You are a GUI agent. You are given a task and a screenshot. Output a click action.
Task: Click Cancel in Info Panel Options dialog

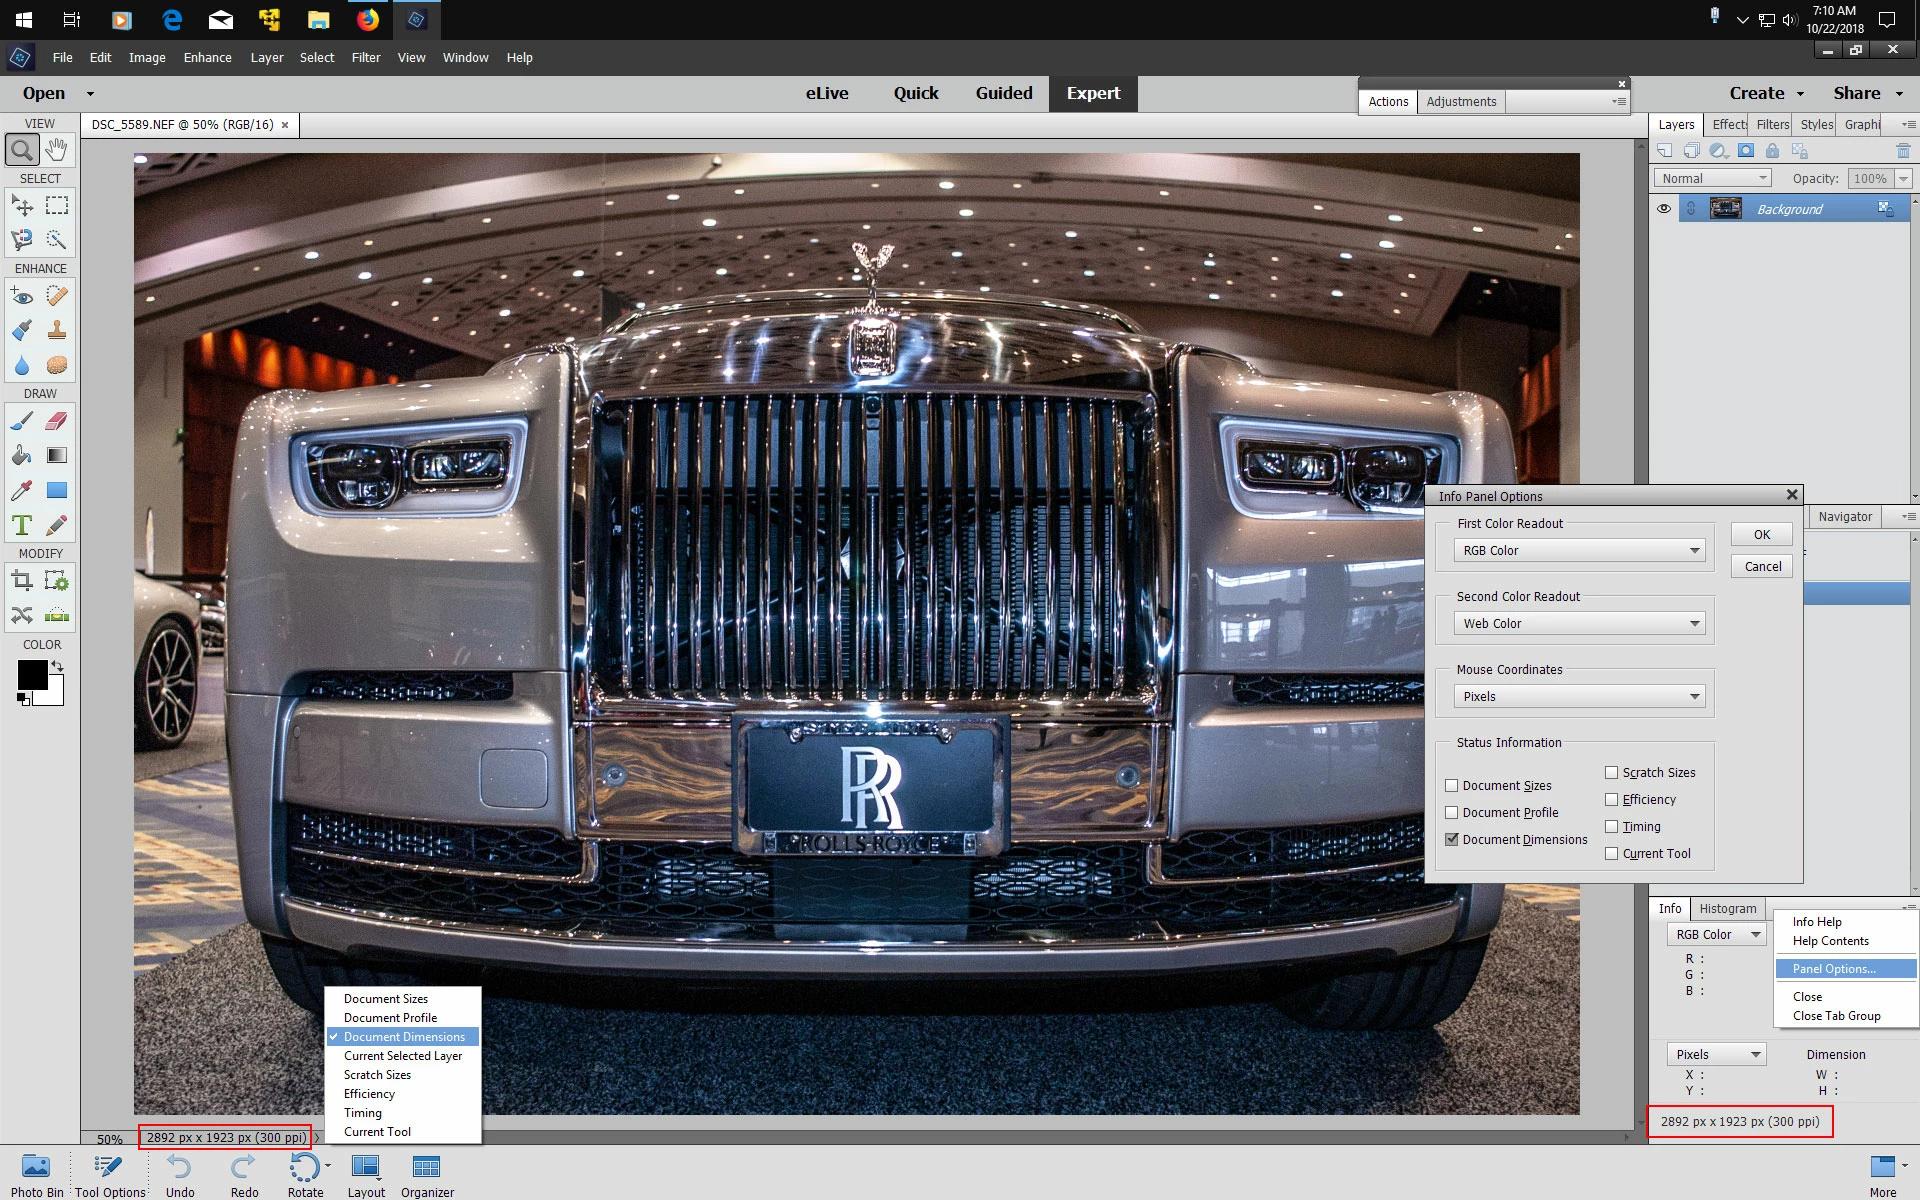tap(1762, 567)
